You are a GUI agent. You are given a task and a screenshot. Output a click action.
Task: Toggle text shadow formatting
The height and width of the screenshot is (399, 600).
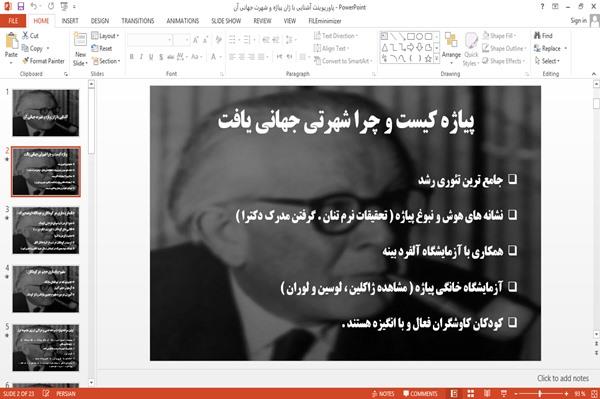161,57
